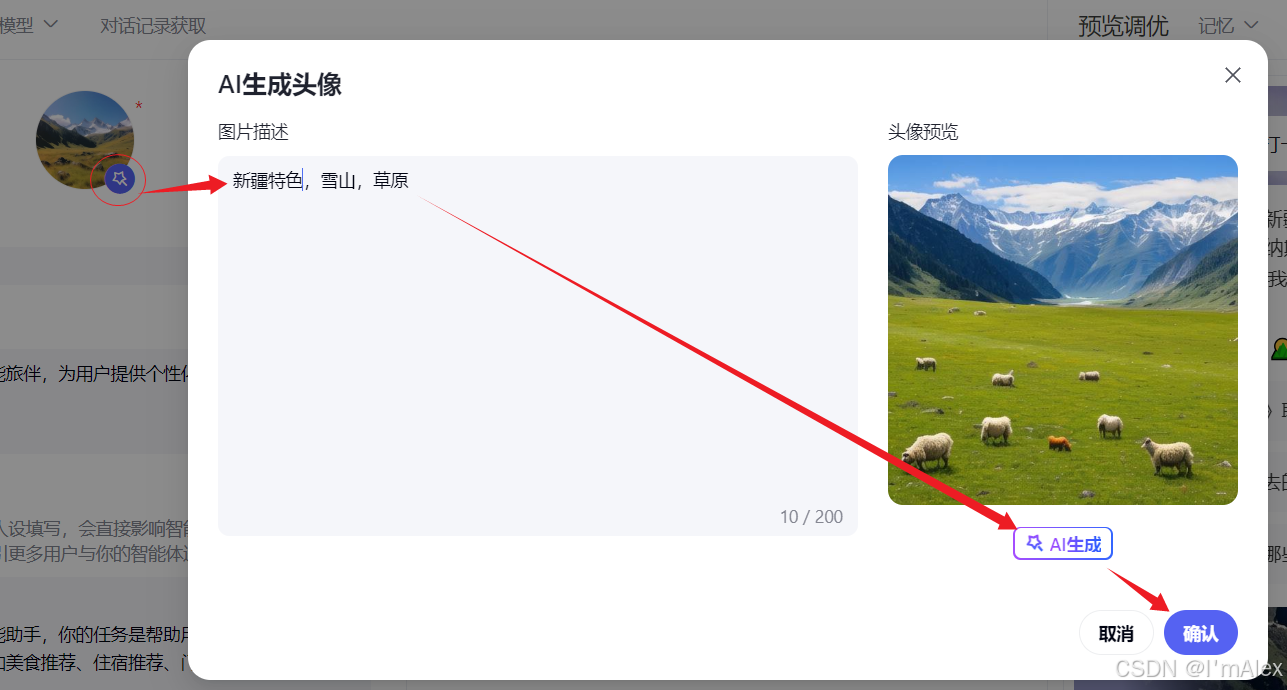This screenshot has height=690, width=1287.
Task: Click the sparkle icon in AI生成 button
Action: tap(1035, 543)
